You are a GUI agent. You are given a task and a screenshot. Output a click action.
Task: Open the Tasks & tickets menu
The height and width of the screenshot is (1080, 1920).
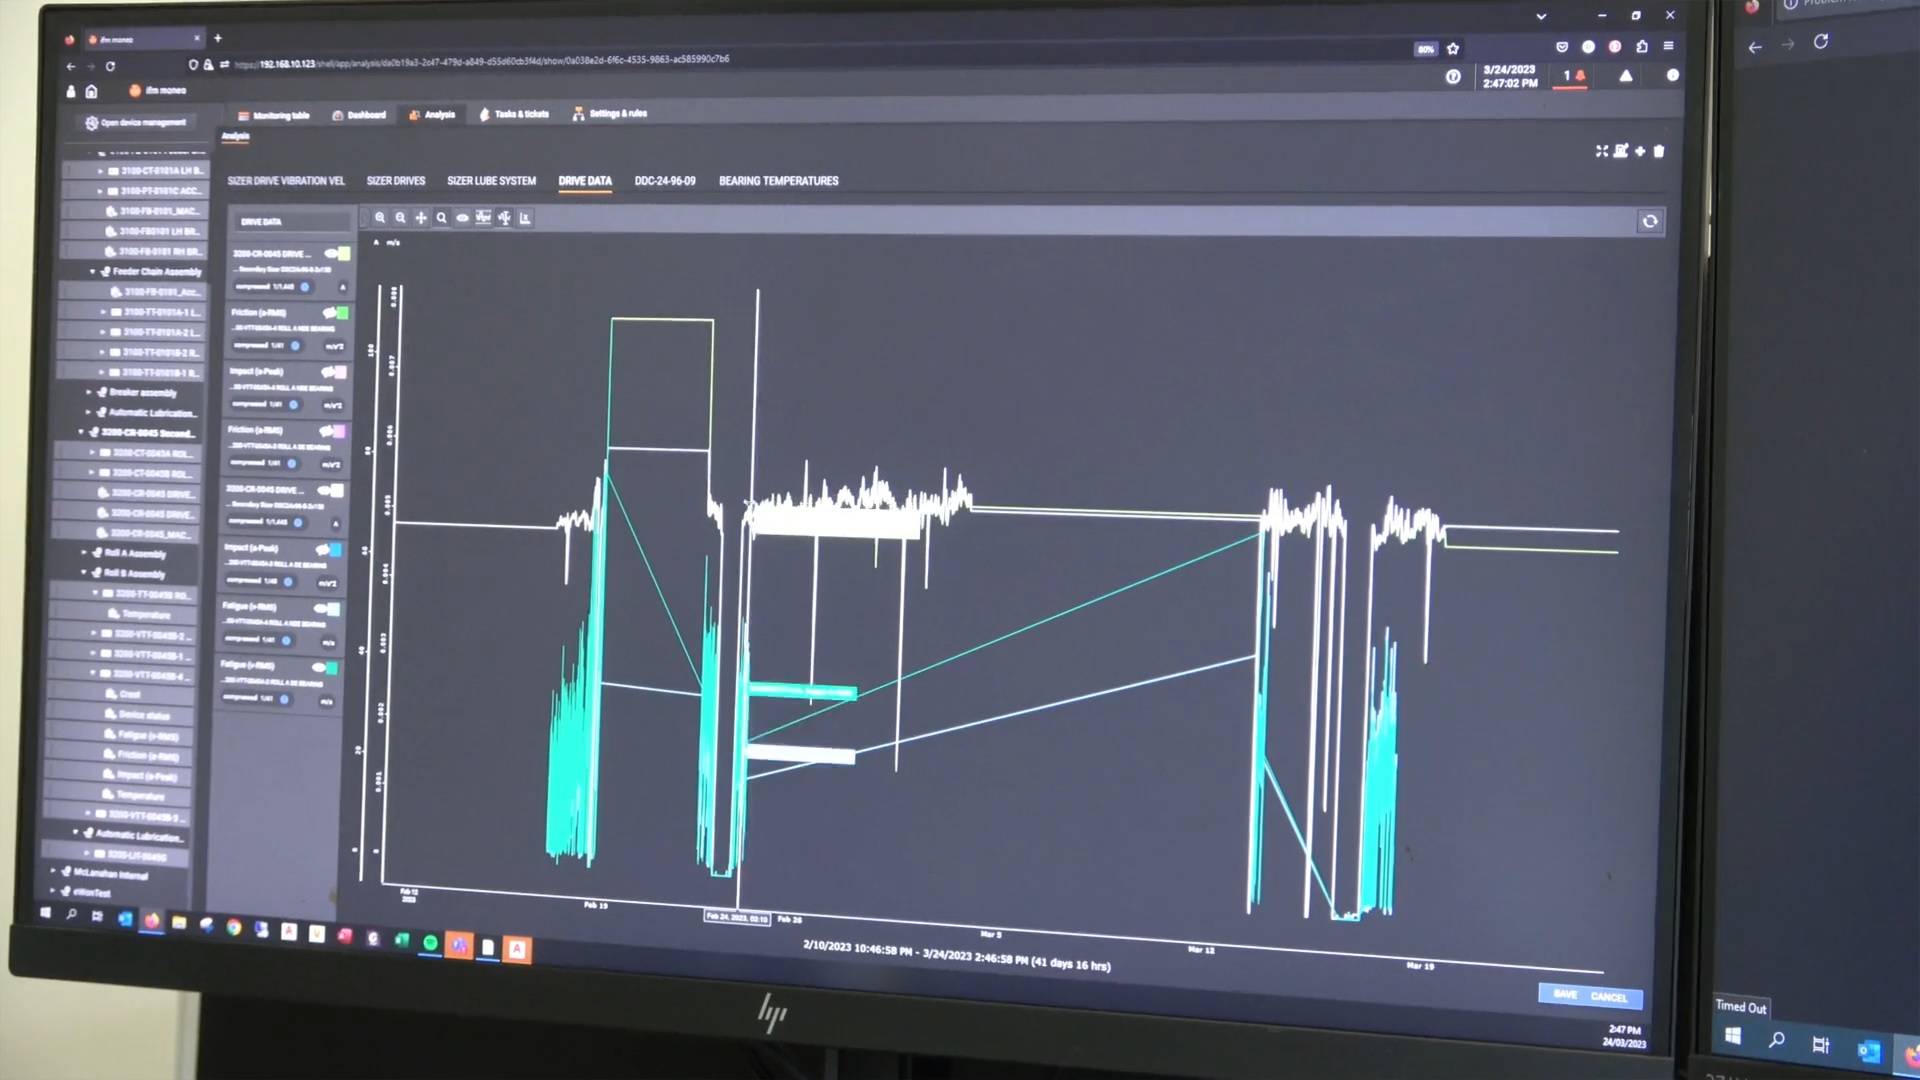point(514,114)
